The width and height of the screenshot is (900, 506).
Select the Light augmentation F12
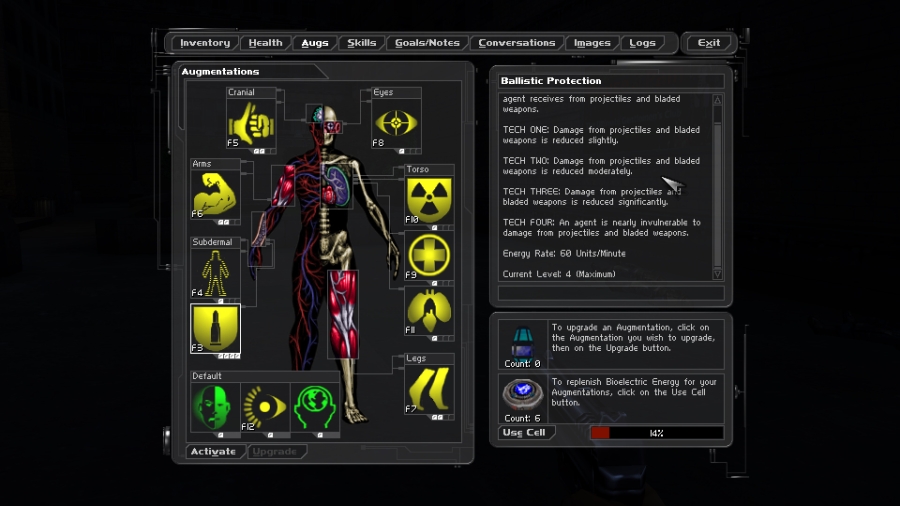click(x=265, y=407)
